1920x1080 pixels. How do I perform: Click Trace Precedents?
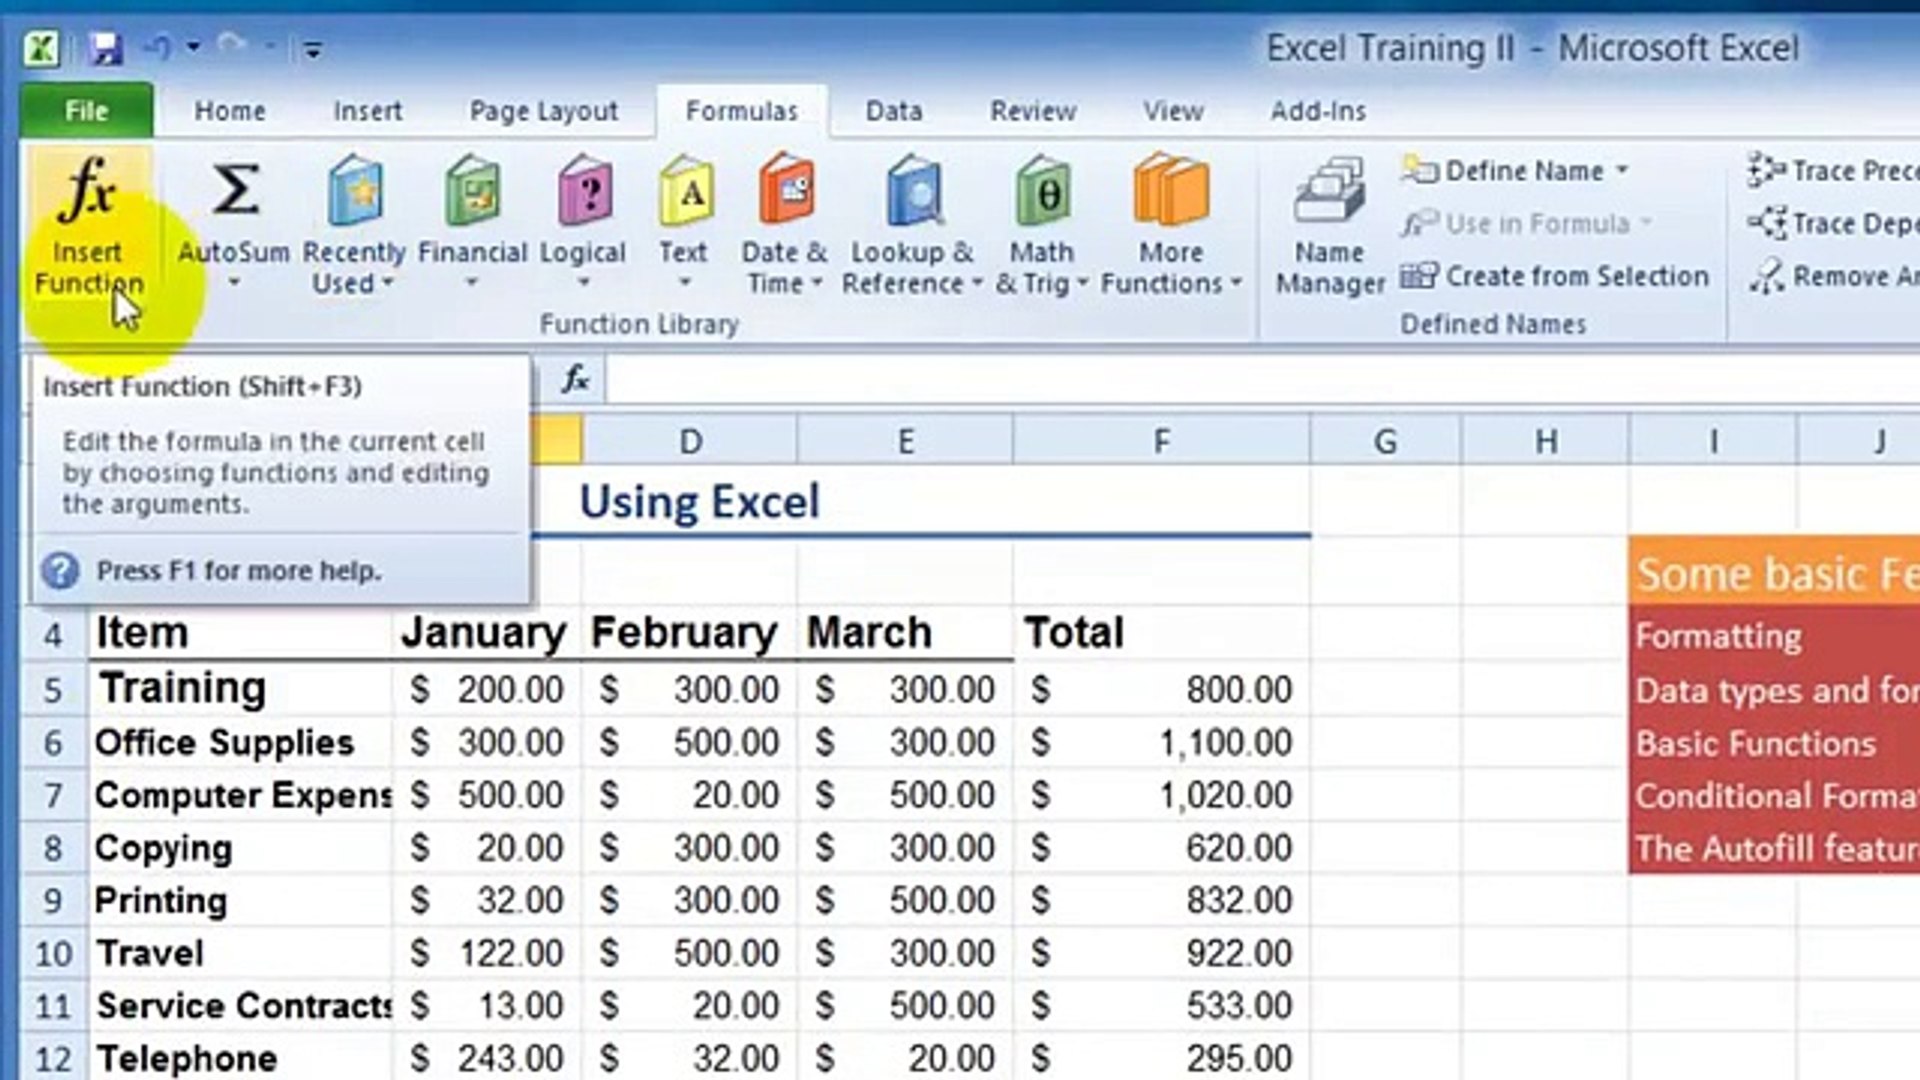tap(1840, 170)
